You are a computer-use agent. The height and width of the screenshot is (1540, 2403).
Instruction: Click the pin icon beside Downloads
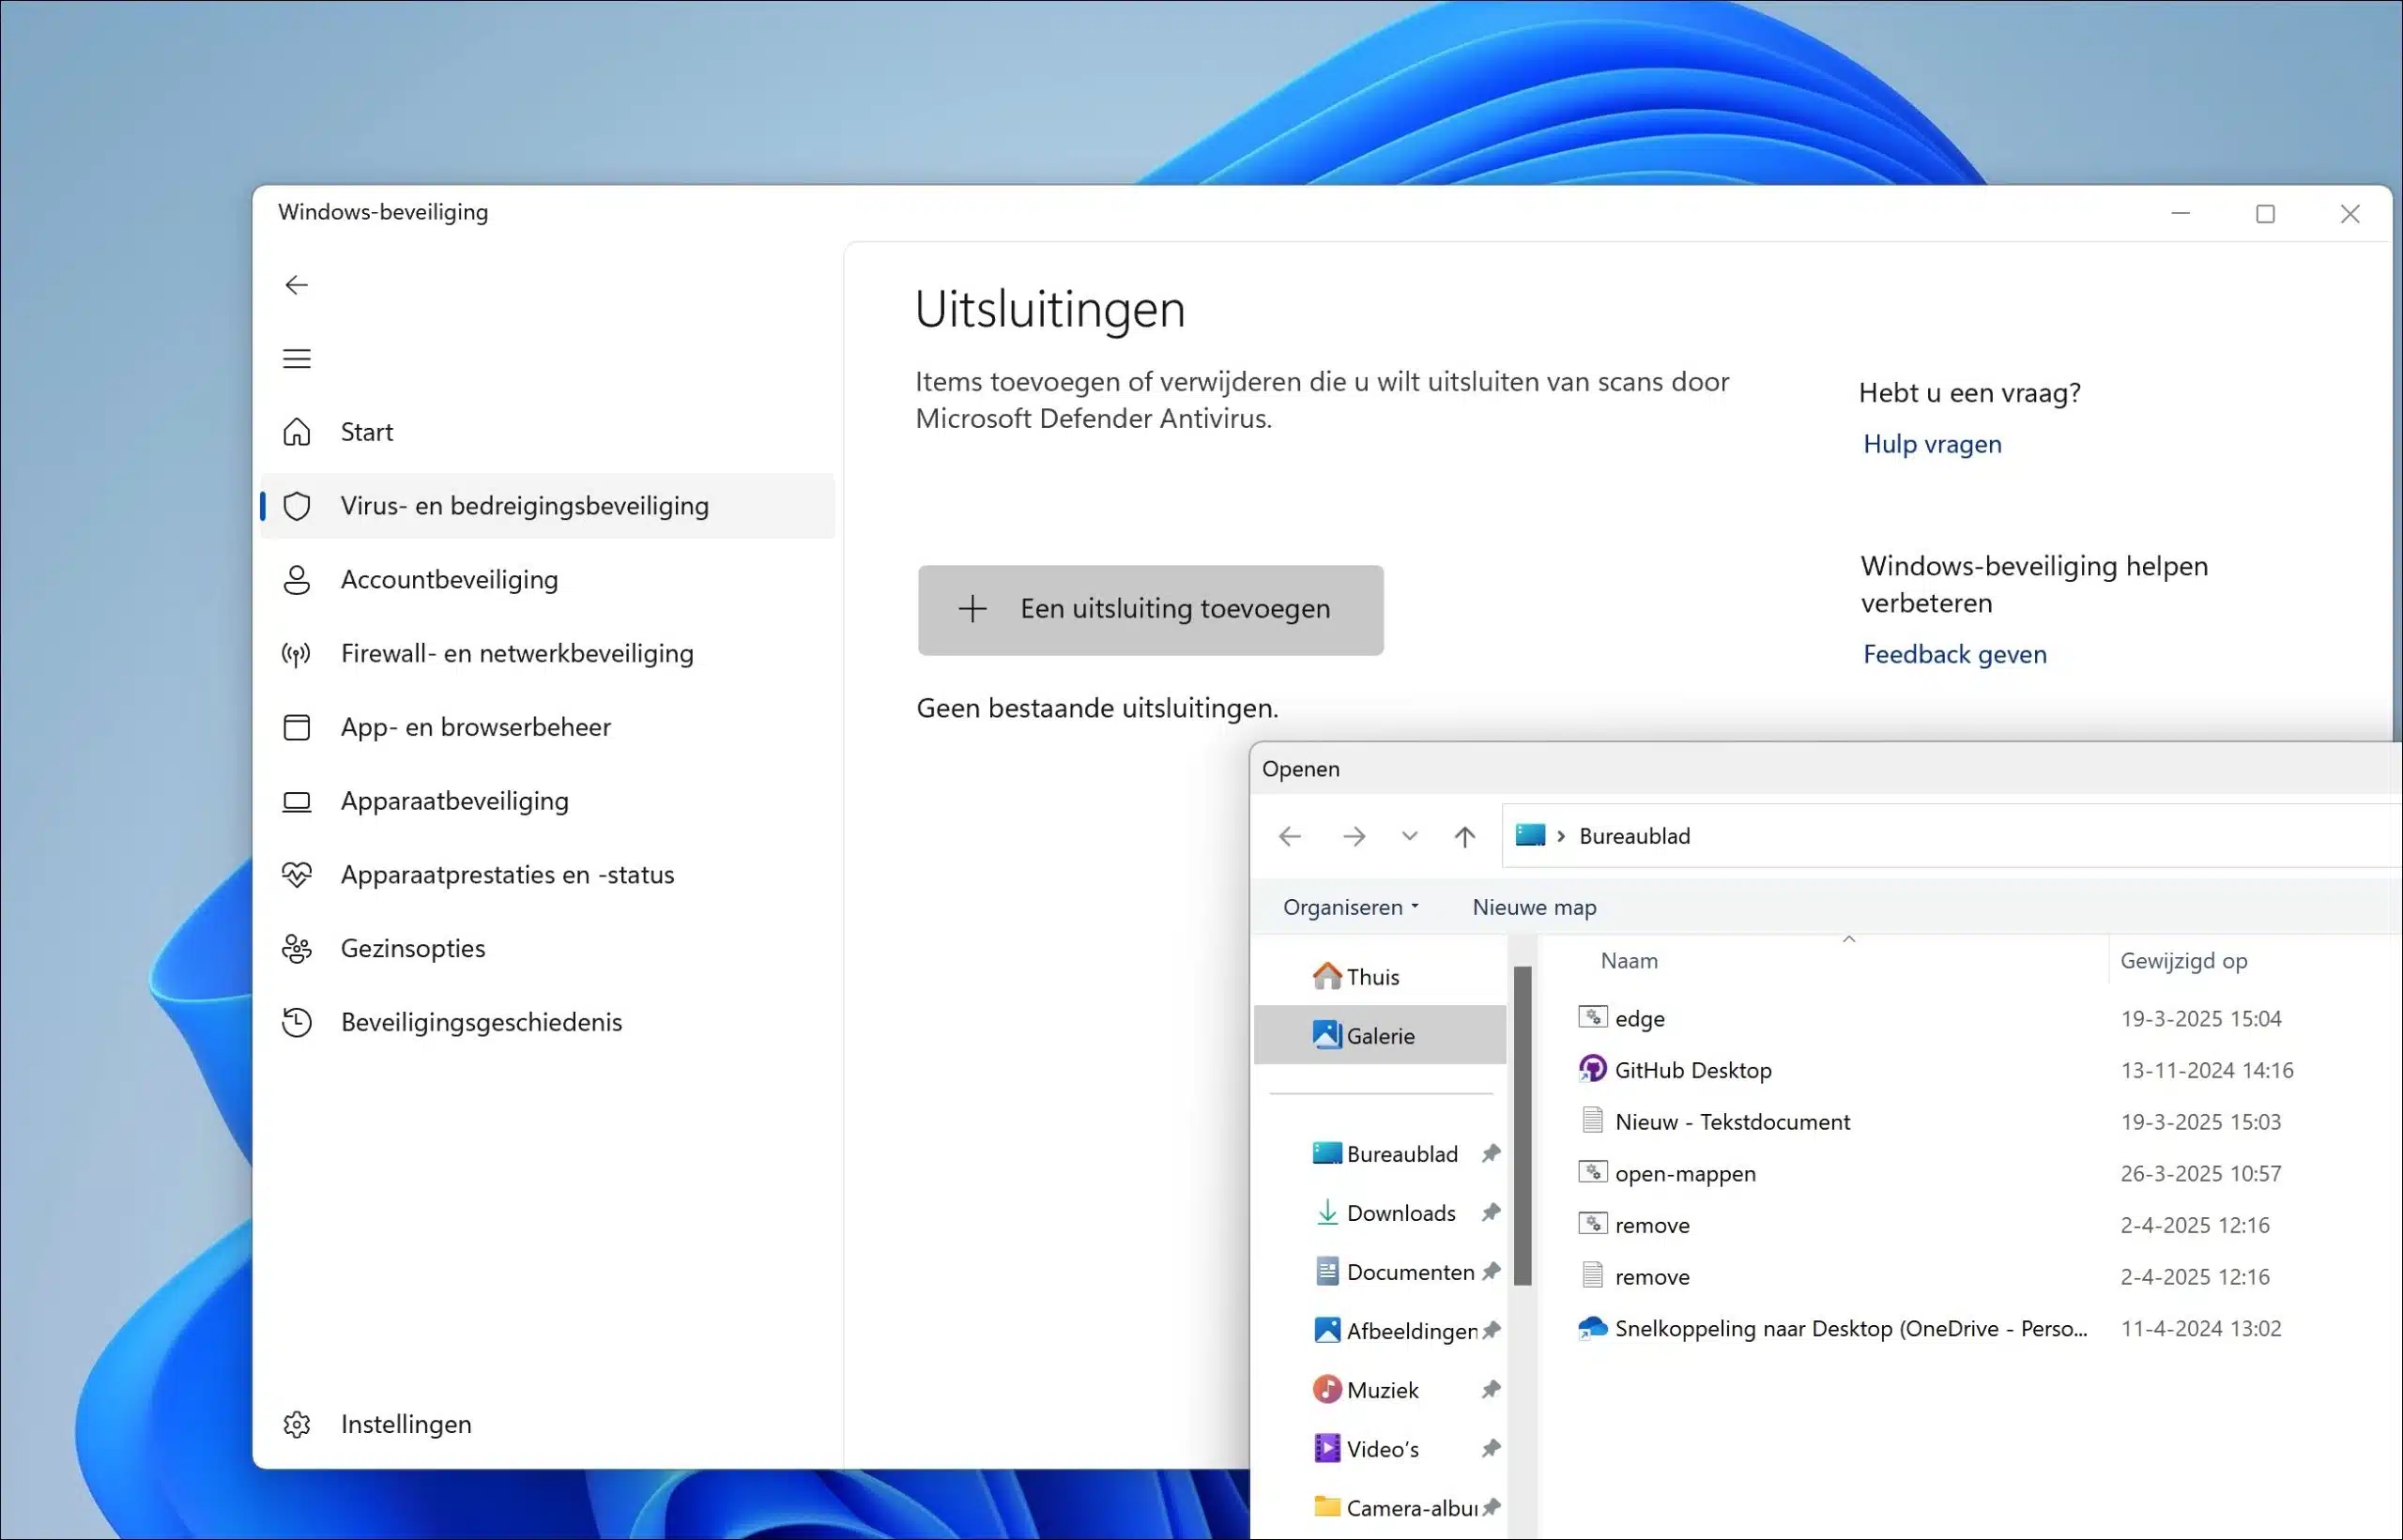[1491, 1213]
